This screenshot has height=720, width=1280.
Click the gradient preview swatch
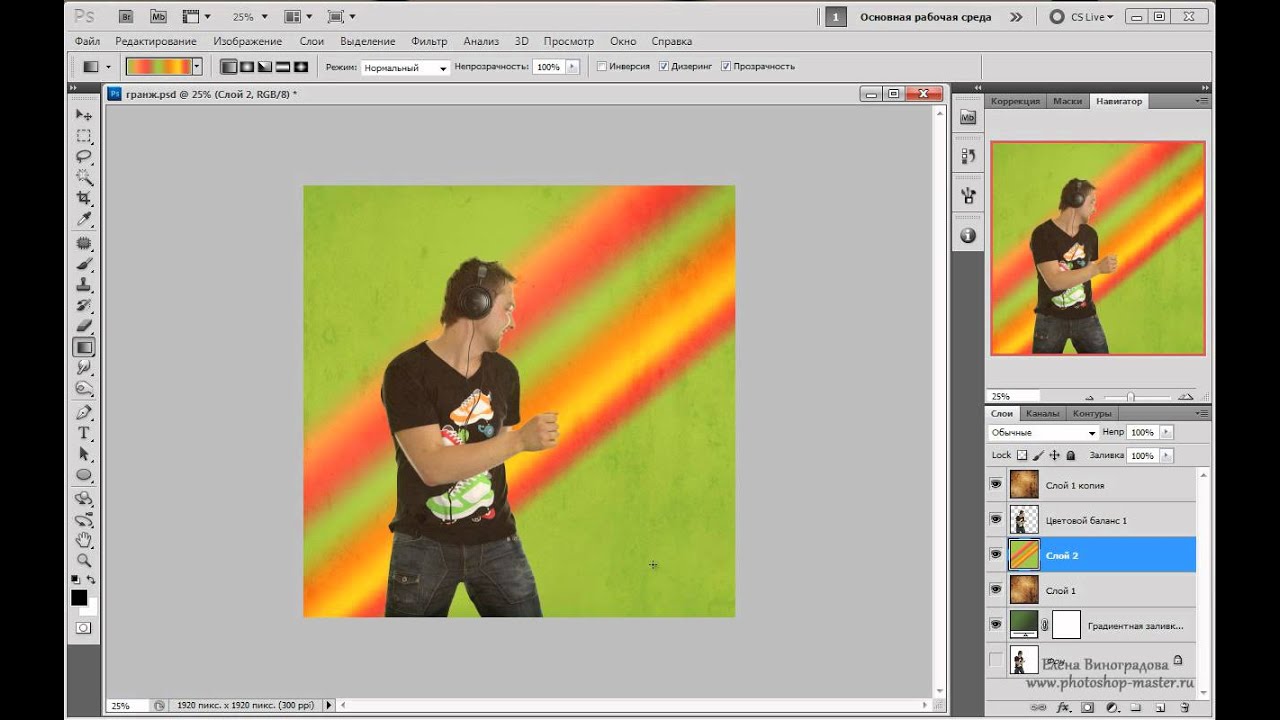tap(158, 67)
